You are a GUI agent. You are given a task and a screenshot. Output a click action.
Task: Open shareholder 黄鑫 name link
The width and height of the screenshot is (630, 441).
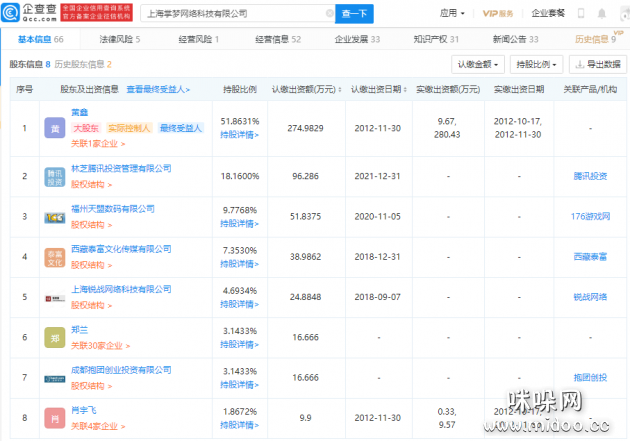(80, 112)
